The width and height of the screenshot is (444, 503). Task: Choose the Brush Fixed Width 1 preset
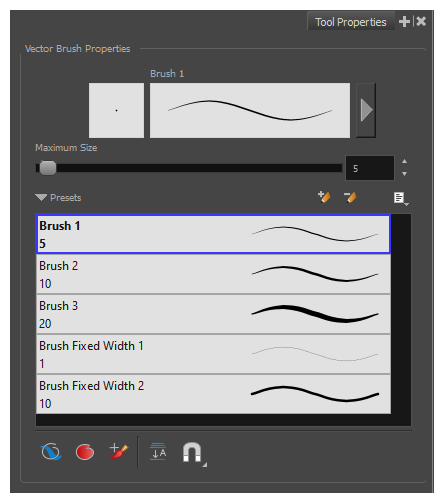(x=213, y=354)
